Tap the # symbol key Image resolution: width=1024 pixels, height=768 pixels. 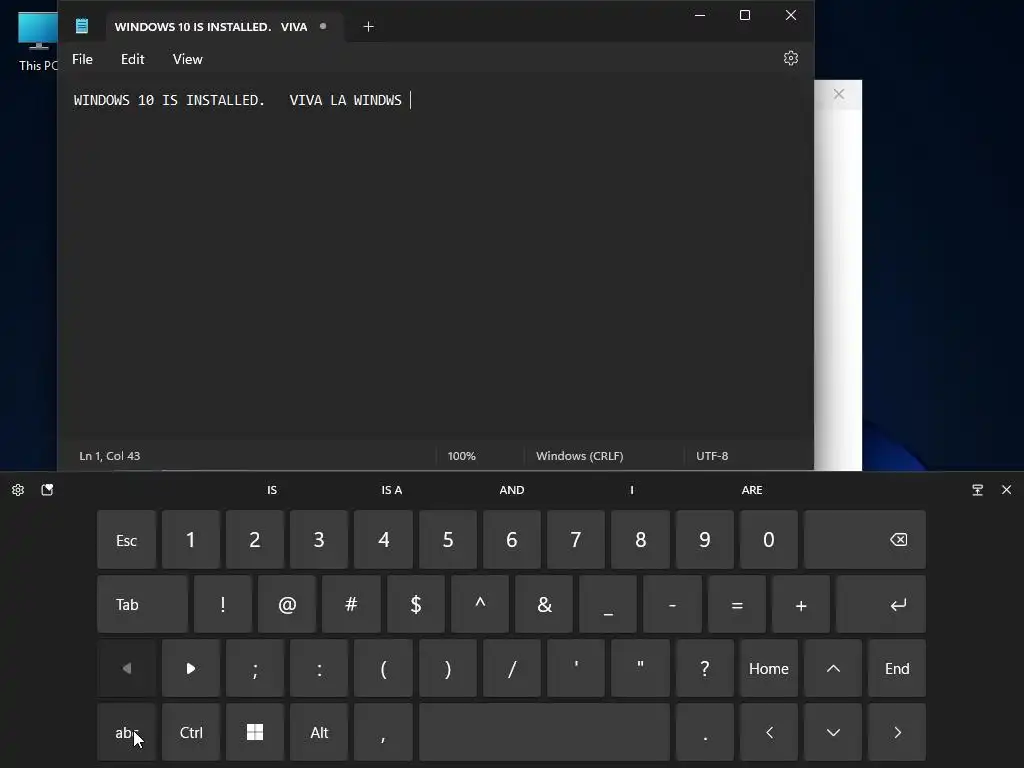point(351,604)
